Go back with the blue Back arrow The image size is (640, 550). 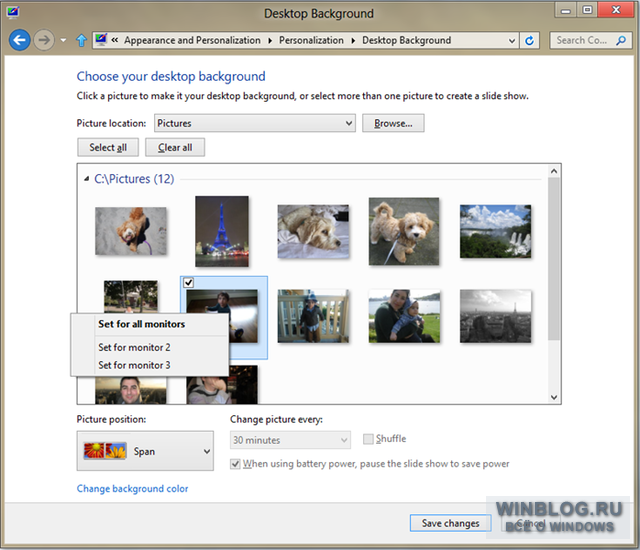coord(19,40)
